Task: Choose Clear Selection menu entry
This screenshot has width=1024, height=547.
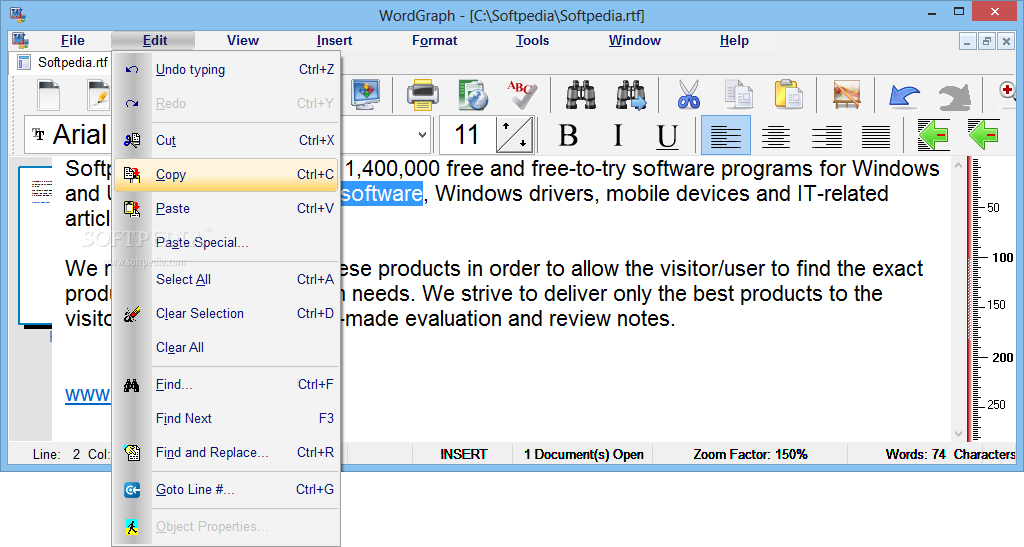Action: 226,313
